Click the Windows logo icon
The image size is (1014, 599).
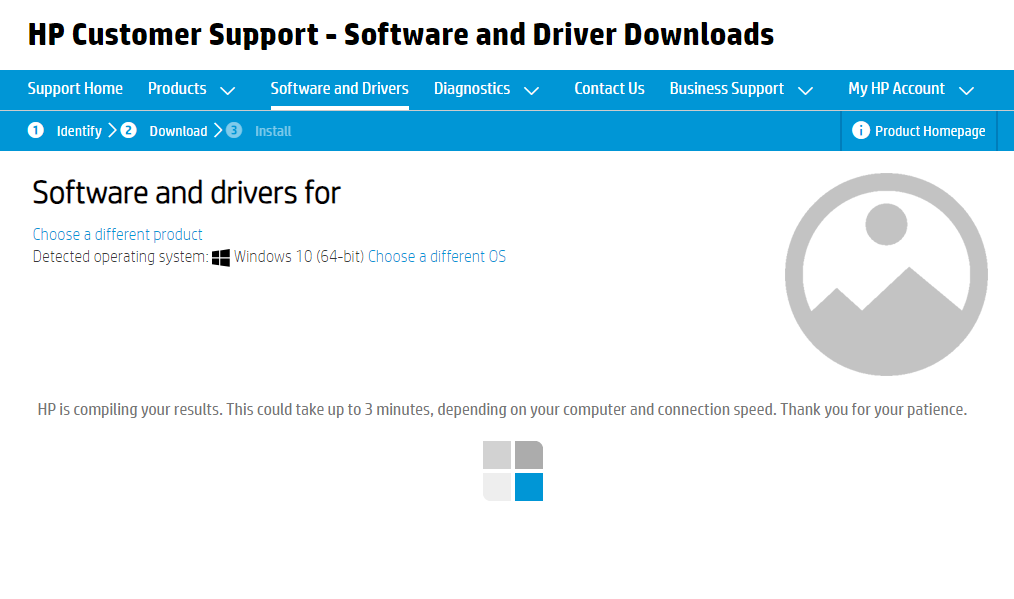pyautogui.click(x=221, y=257)
